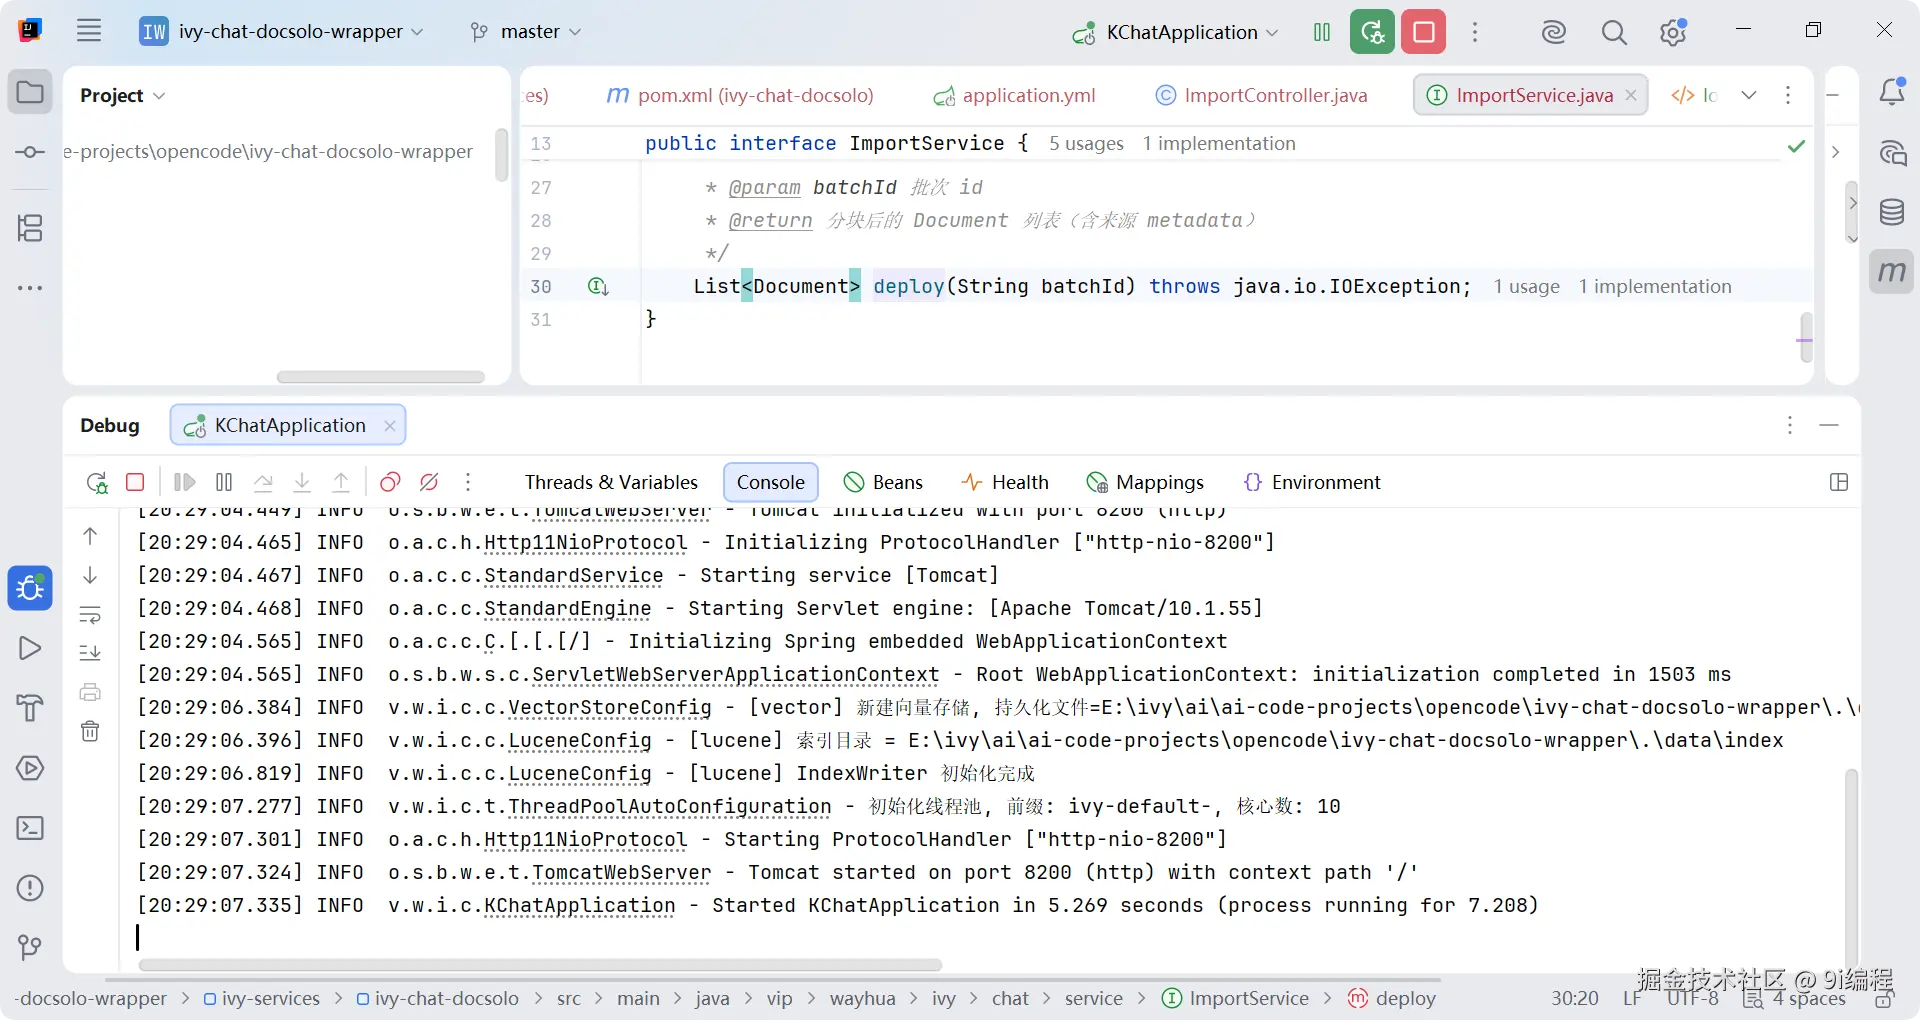Pause program in debug toolbar
This screenshot has width=1920, height=1020.
[x=224, y=482]
